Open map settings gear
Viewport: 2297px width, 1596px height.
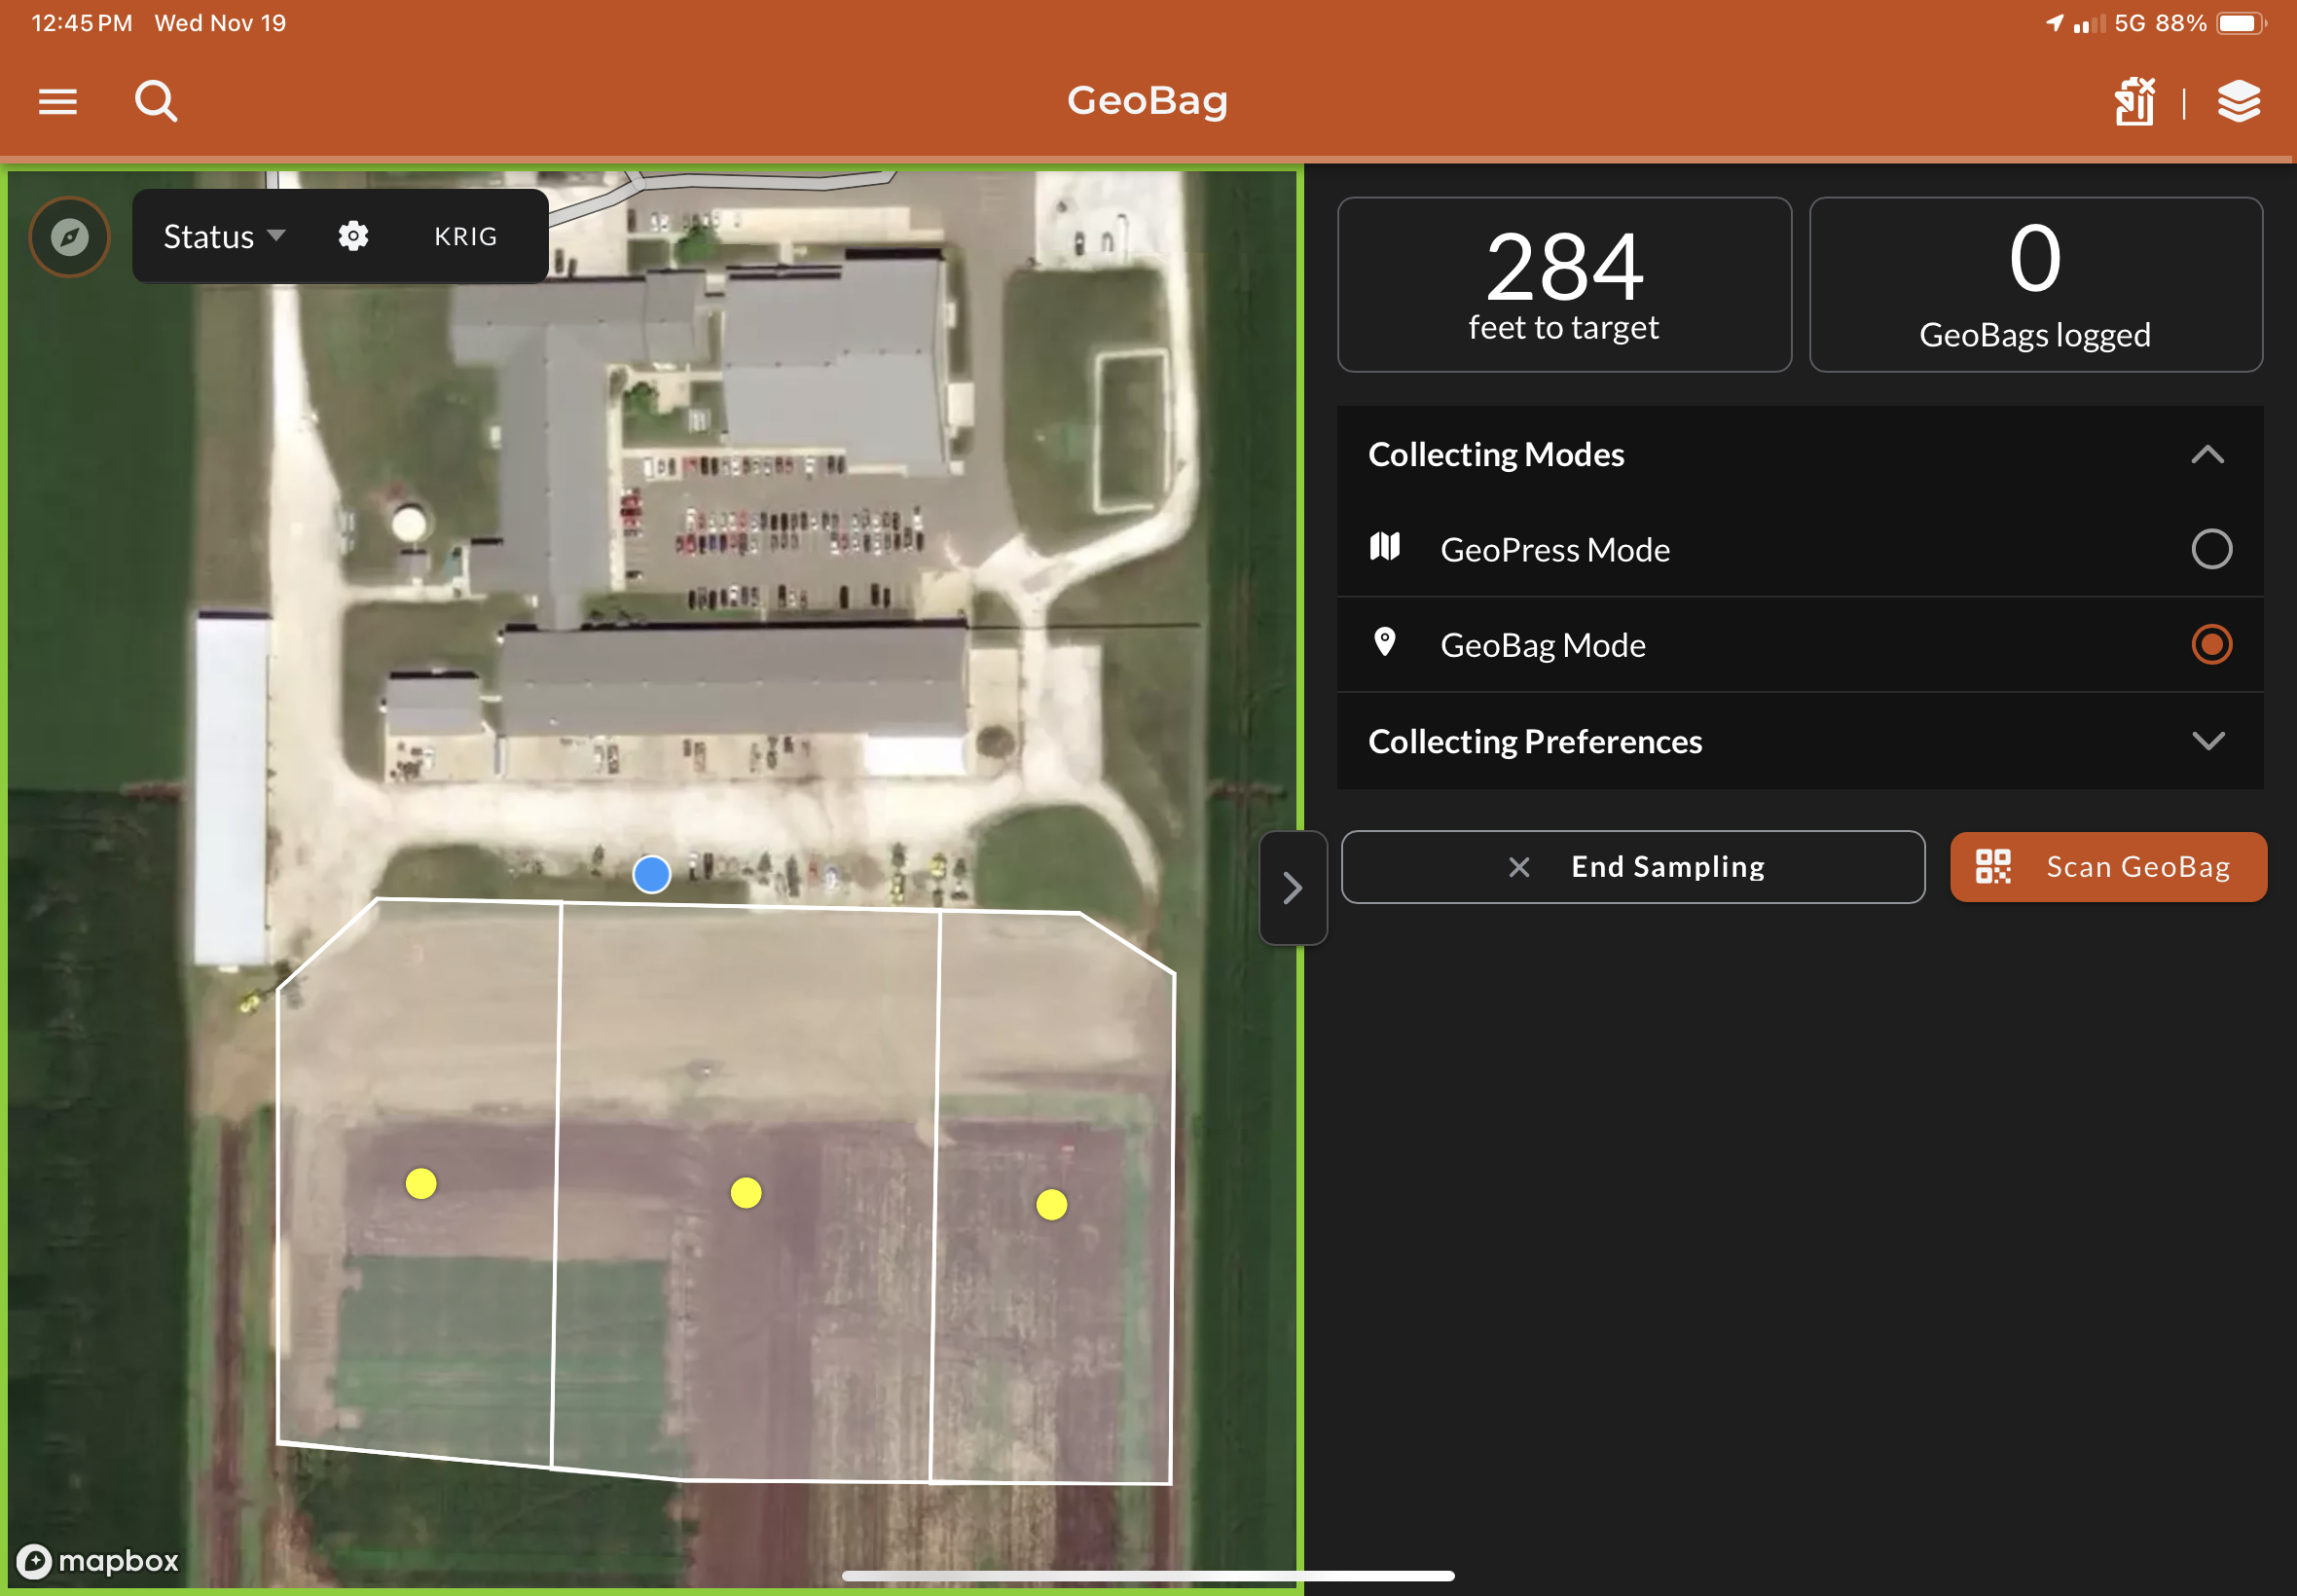point(353,236)
